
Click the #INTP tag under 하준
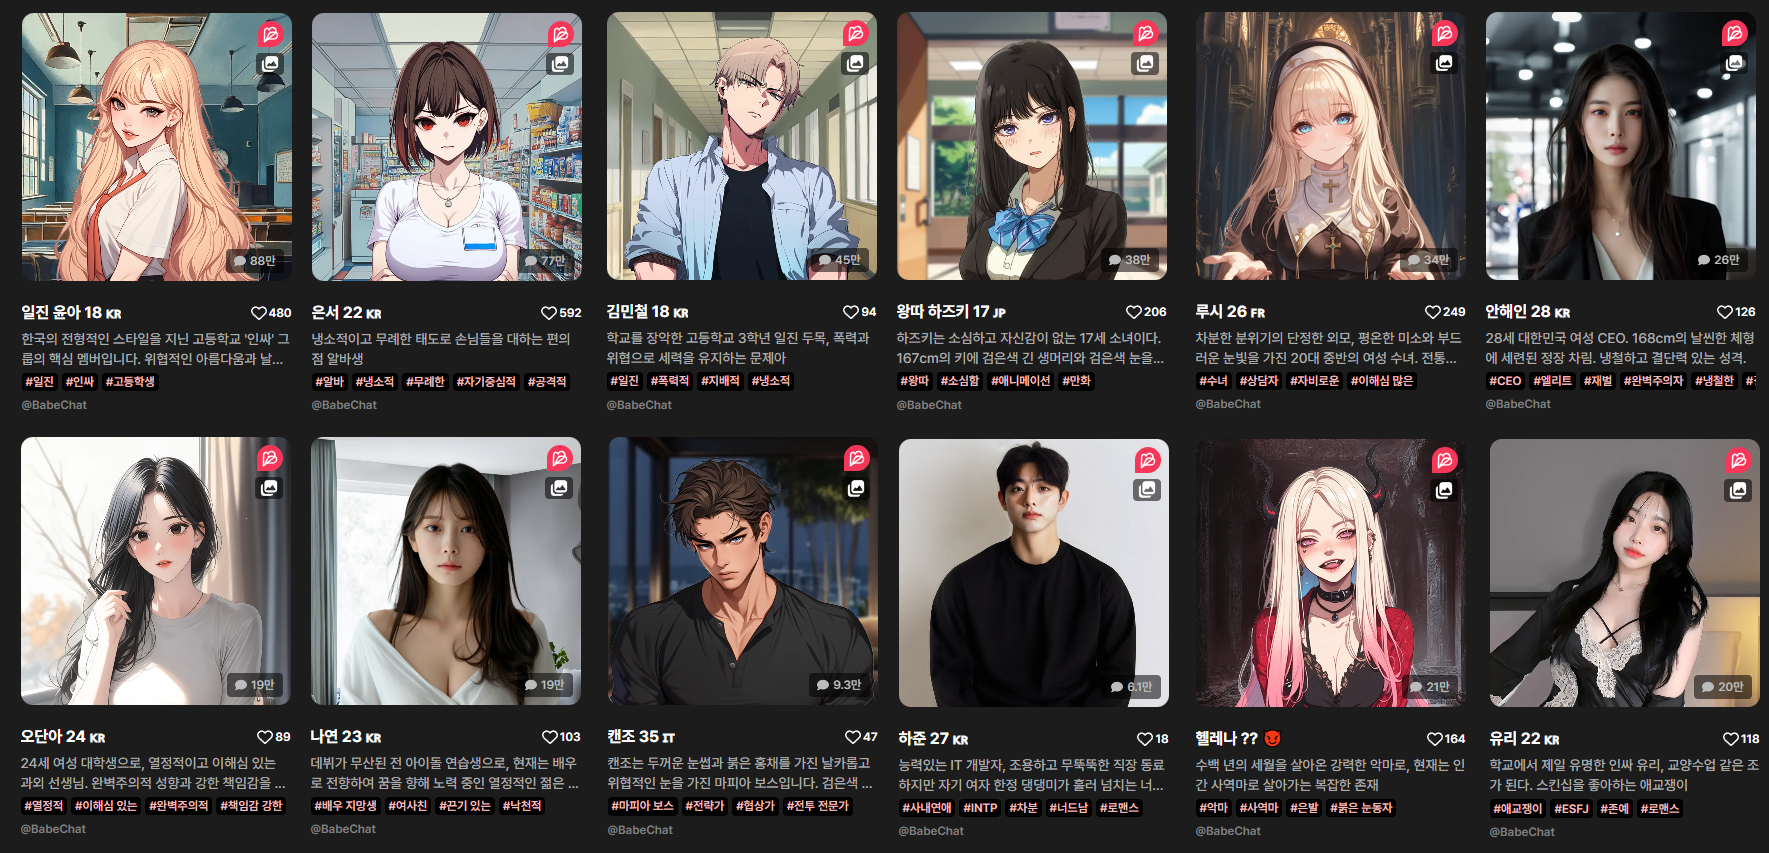980,808
